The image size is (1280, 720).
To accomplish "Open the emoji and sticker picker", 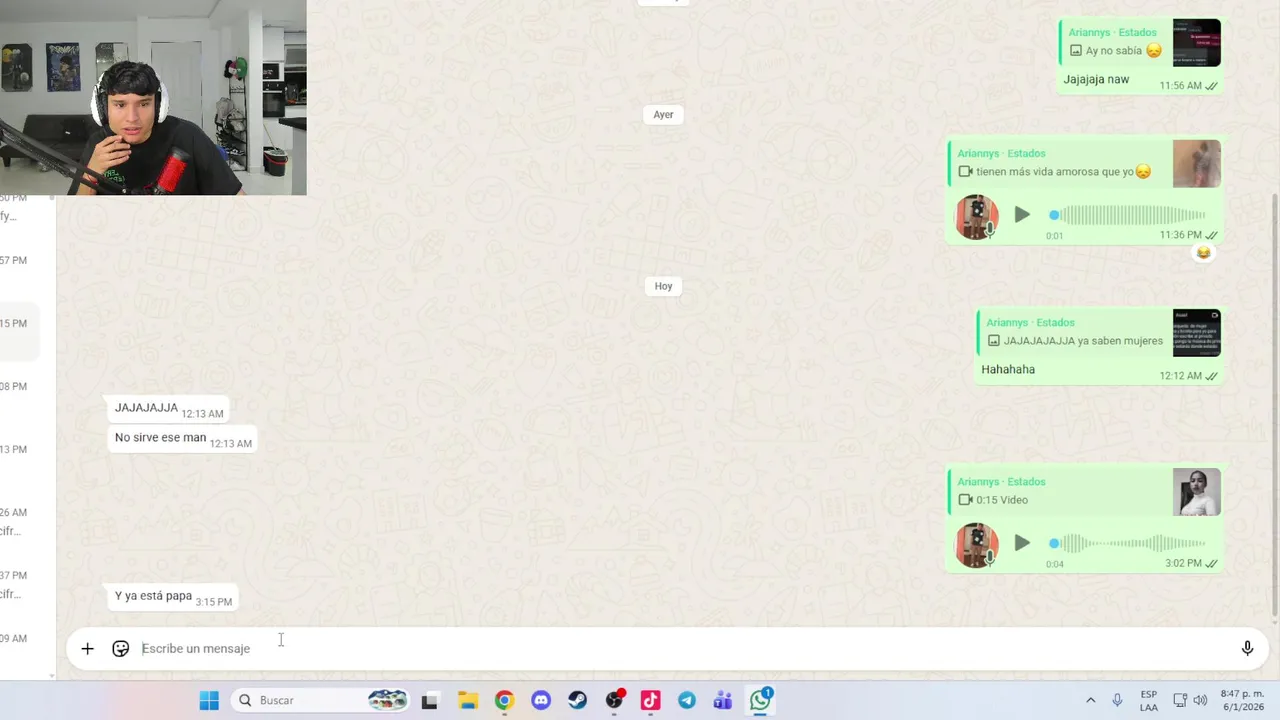I will [121, 649].
